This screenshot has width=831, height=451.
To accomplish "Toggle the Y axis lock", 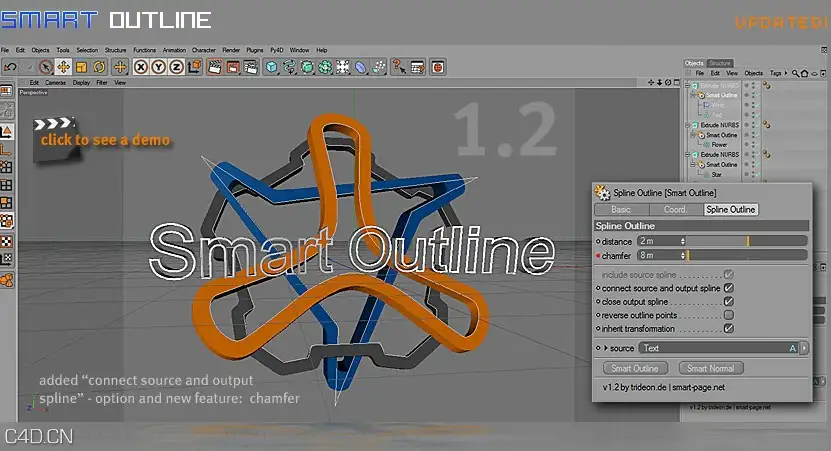I will click(158, 67).
